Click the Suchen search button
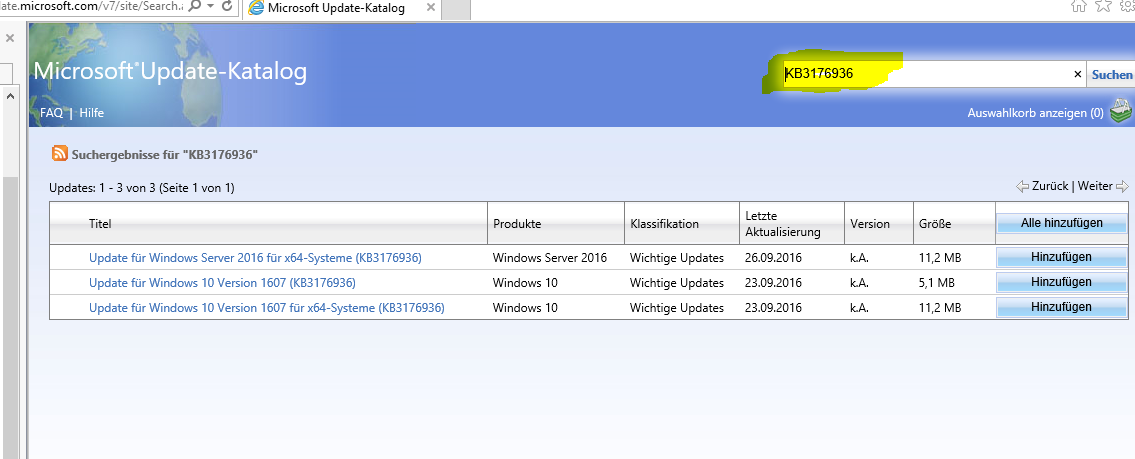The image size is (1135, 459). pyautogui.click(x=1112, y=75)
